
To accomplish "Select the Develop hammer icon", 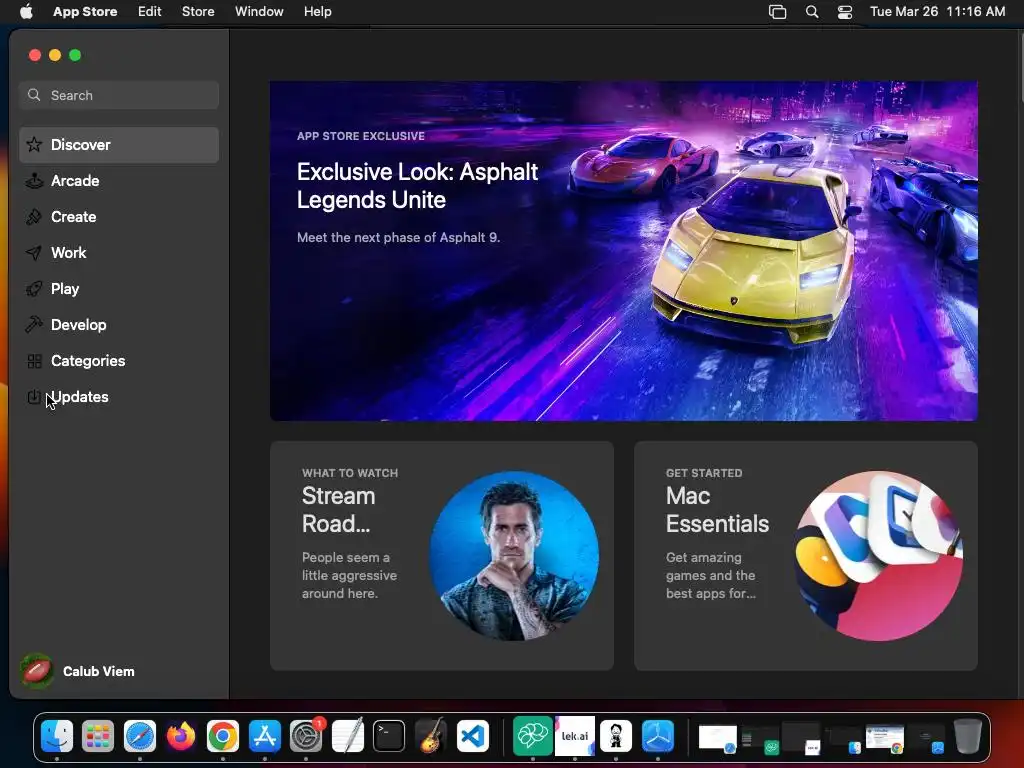I will [34, 325].
